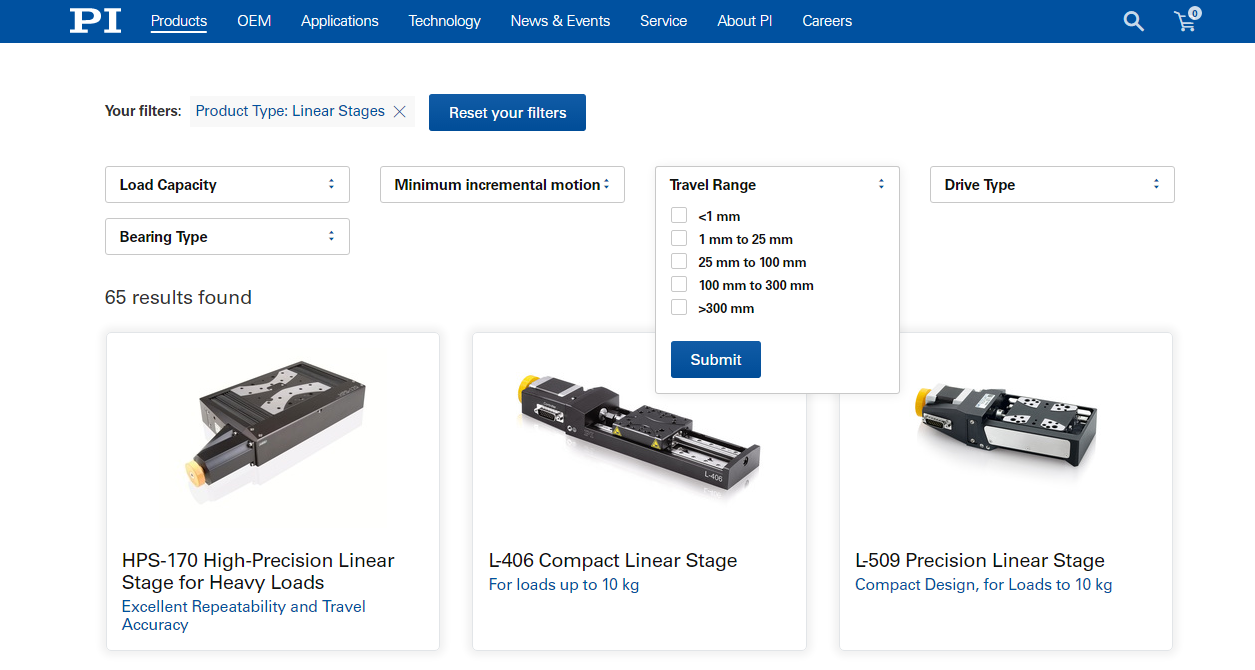Submit the Travel Range selection
This screenshot has width=1255, height=670.
coord(715,359)
